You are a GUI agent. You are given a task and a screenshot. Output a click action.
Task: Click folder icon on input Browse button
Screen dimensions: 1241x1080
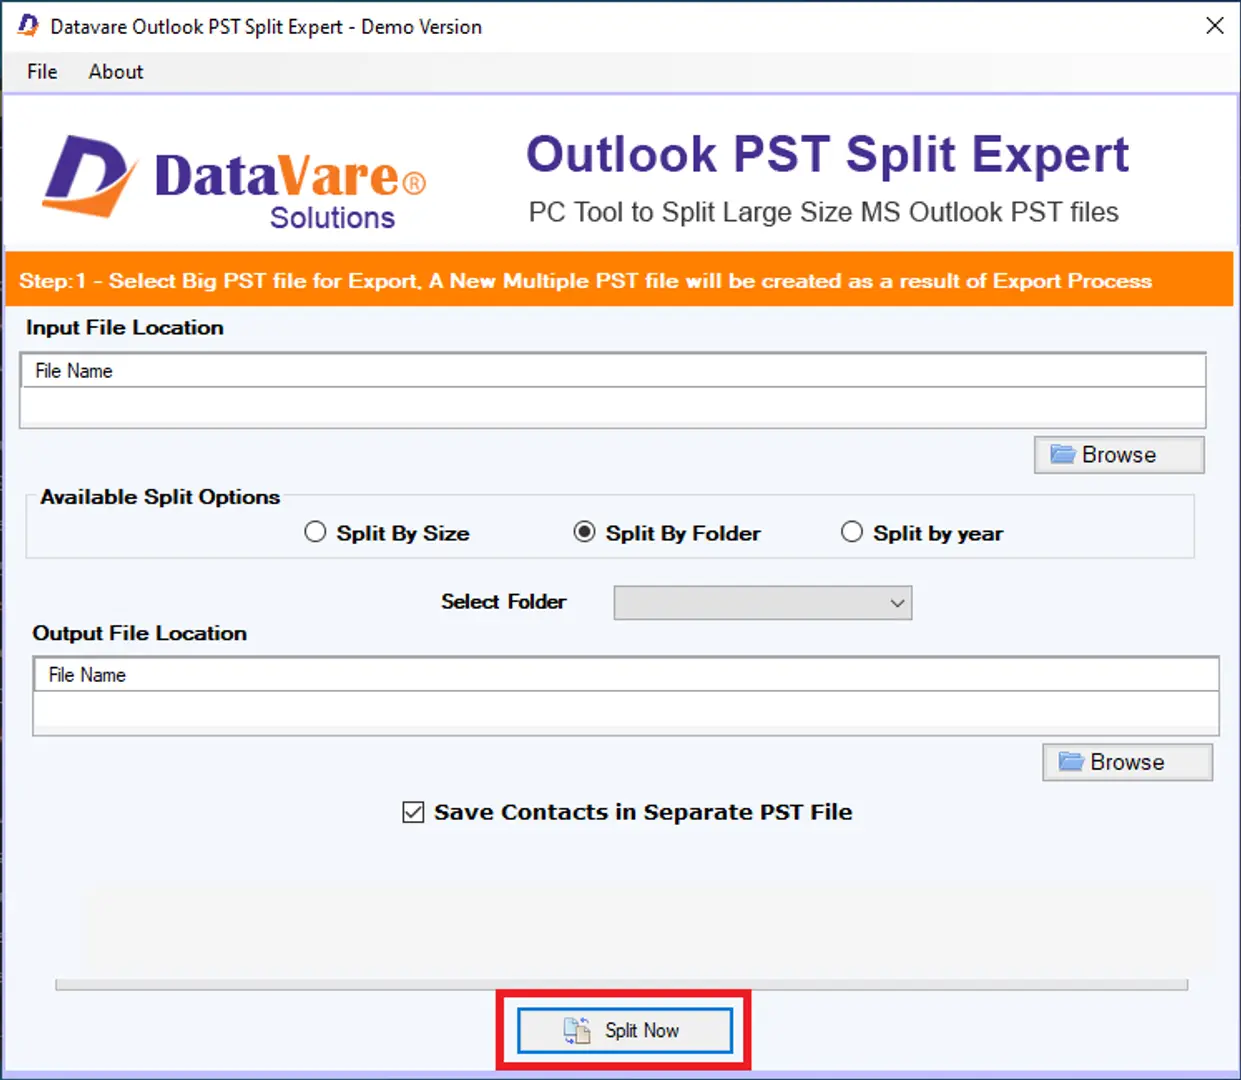pyautogui.click(x=1062, y=455)
